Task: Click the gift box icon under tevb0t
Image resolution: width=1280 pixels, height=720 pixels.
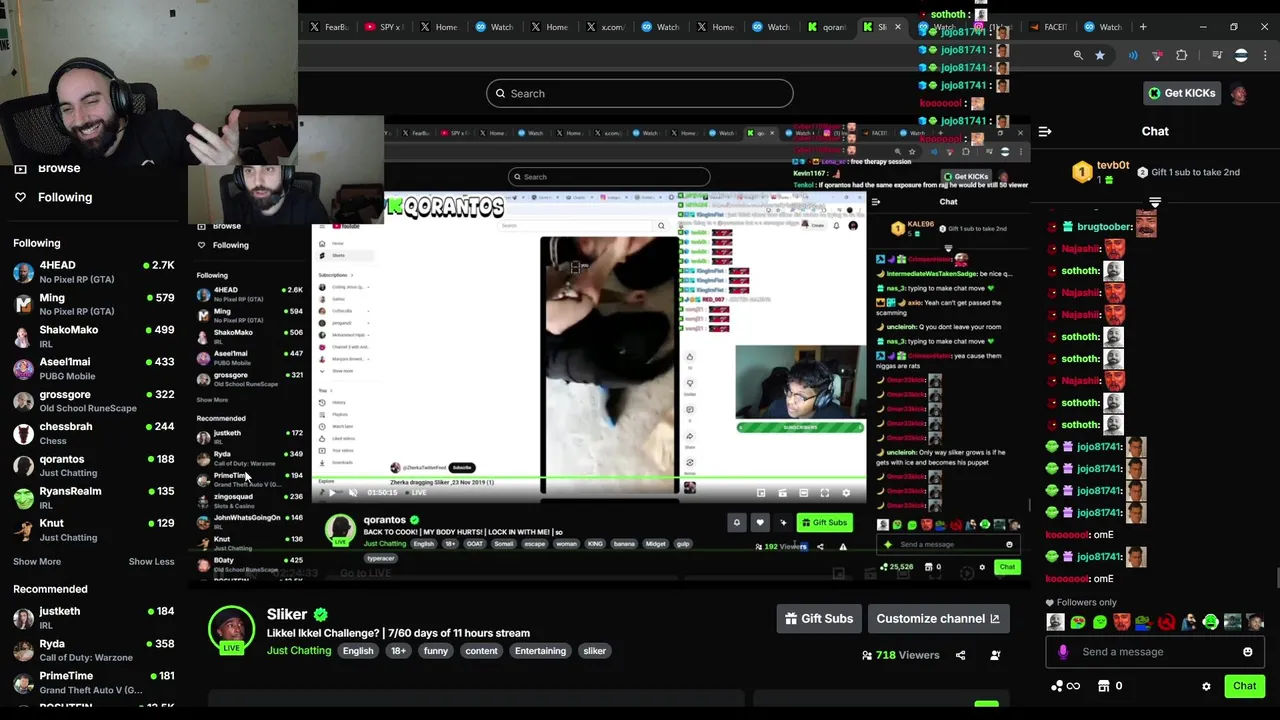Action: click(1109, 180)
